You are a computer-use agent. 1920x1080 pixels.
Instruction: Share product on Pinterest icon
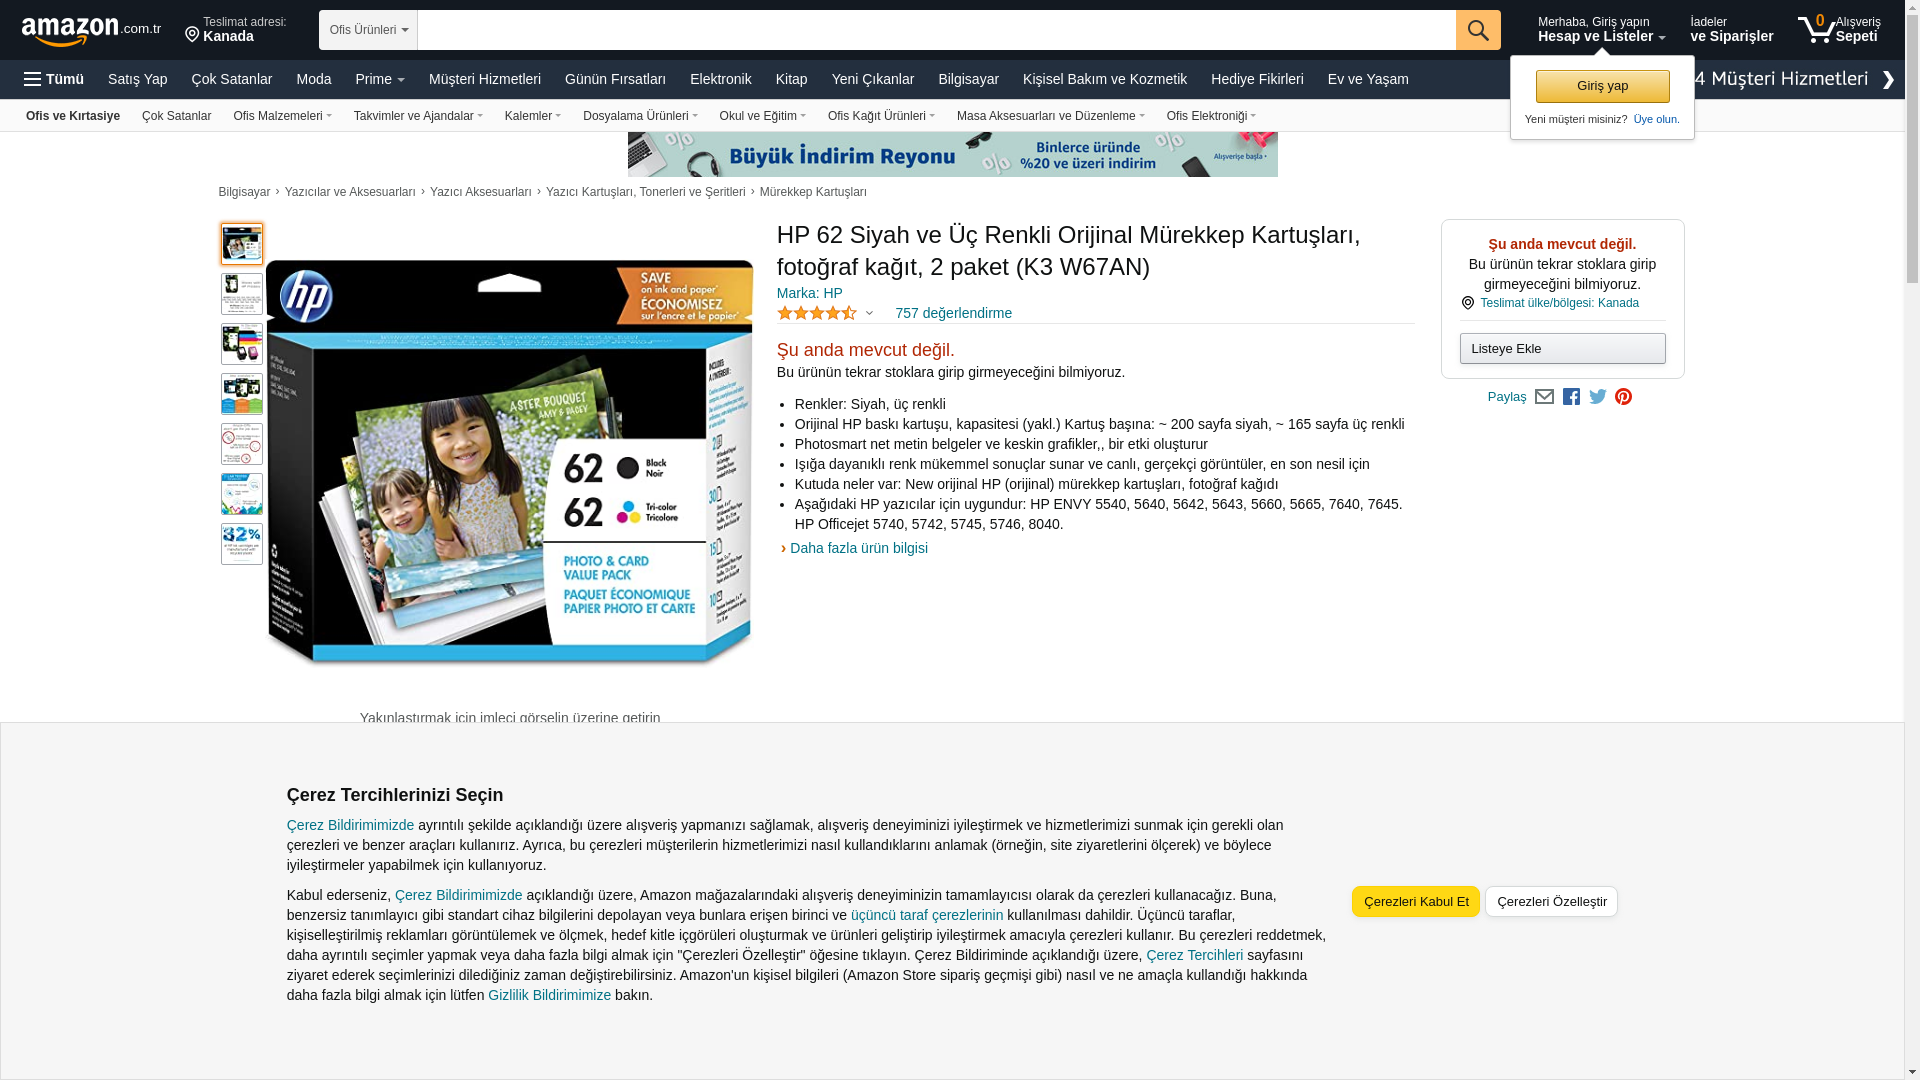coord(1623,397)
